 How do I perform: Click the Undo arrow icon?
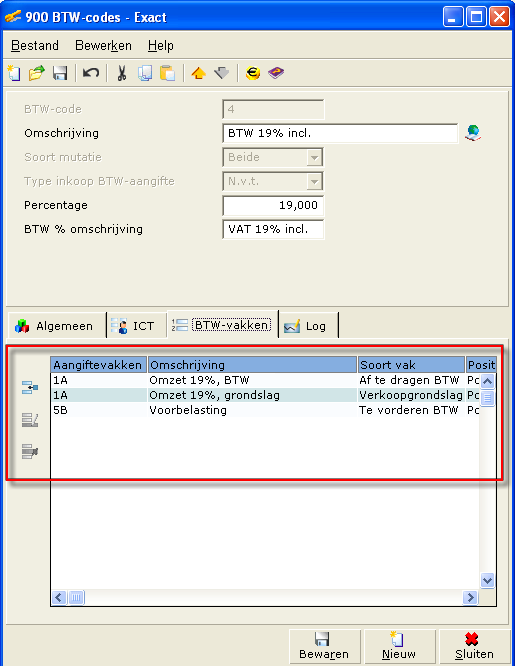[91, 73]
